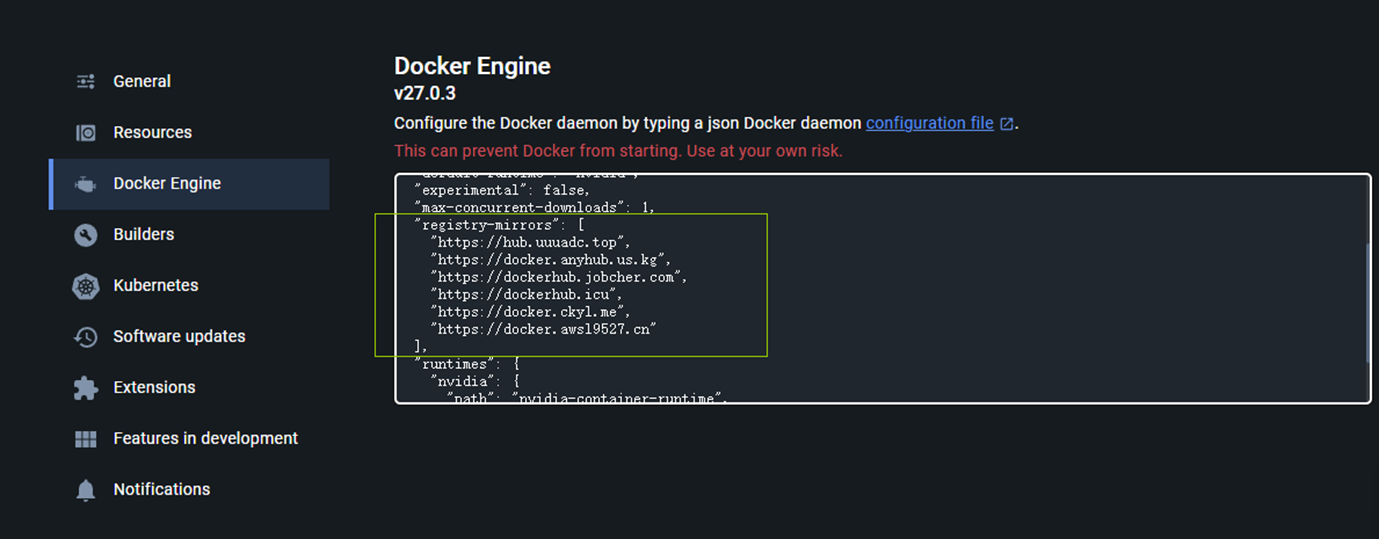1379x539 pixels.
Task: Click the "experimental": false line
Action: coord(502,190)
